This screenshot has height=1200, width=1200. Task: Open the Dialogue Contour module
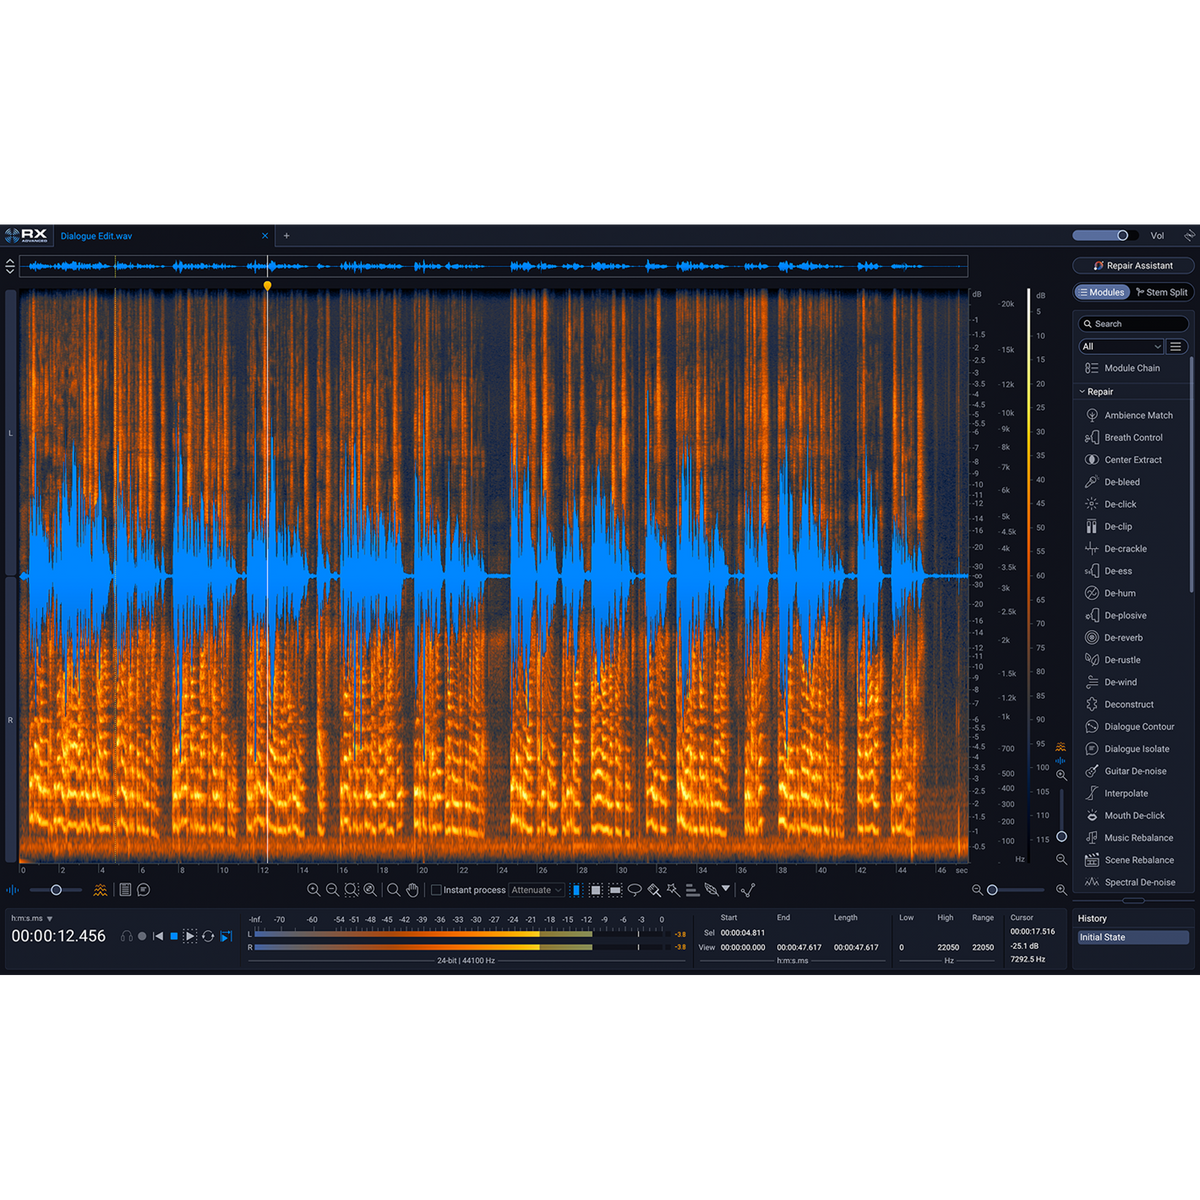pos(1131,727)
